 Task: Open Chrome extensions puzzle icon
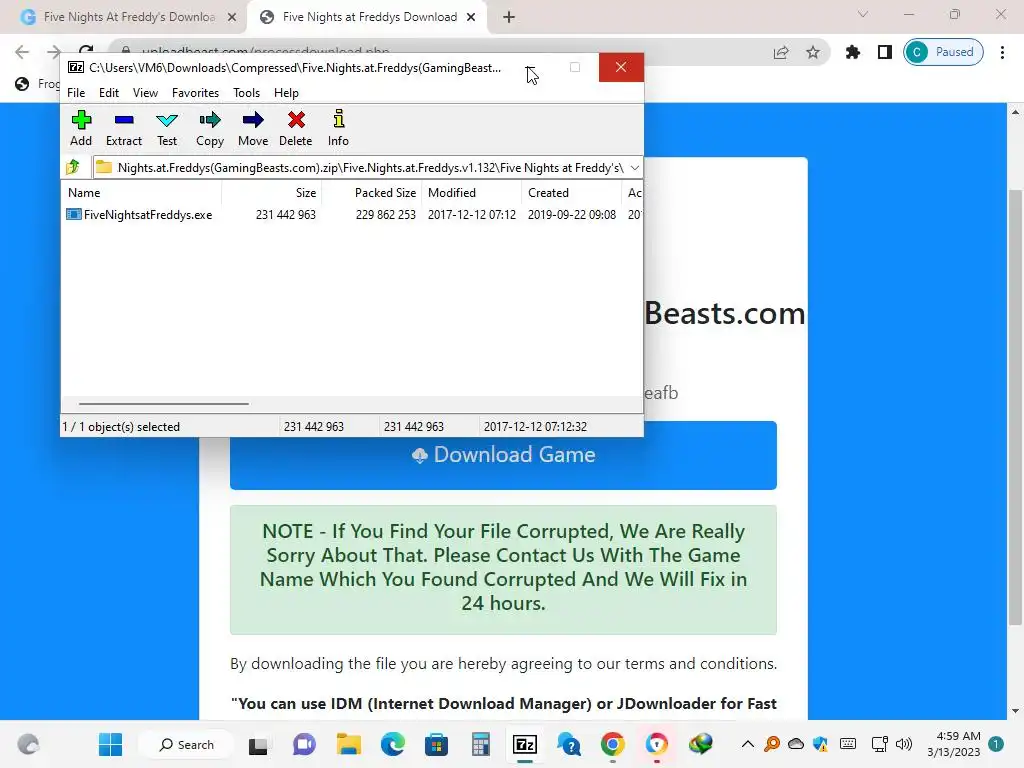point(852,52)
